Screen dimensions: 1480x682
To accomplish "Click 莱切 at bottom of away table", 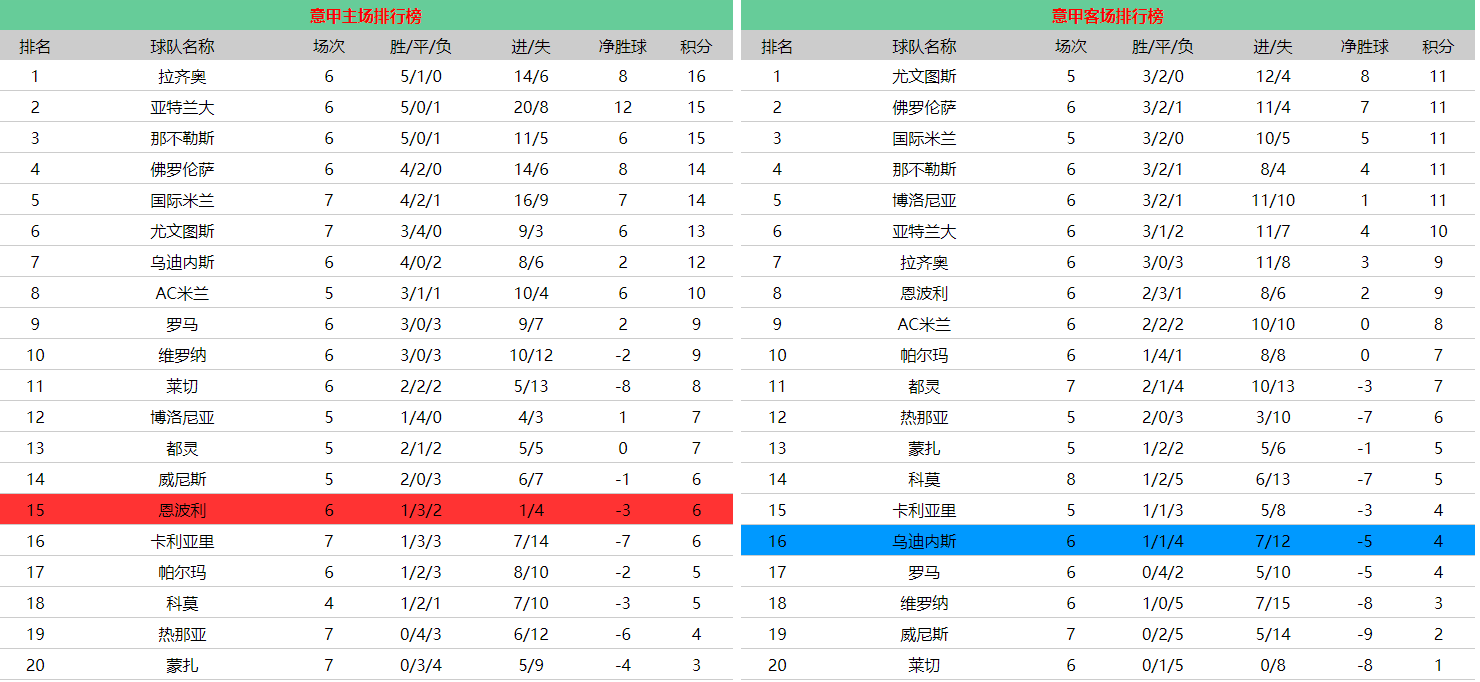I will click(924, 665).
